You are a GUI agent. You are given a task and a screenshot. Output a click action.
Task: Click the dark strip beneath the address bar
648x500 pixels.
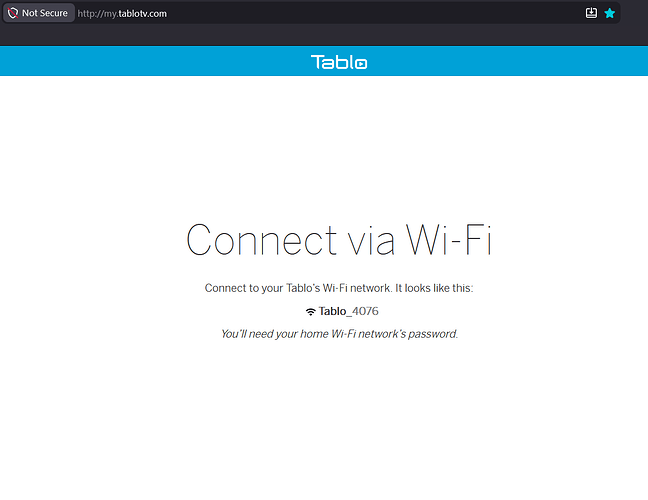(x=324, y=35)
